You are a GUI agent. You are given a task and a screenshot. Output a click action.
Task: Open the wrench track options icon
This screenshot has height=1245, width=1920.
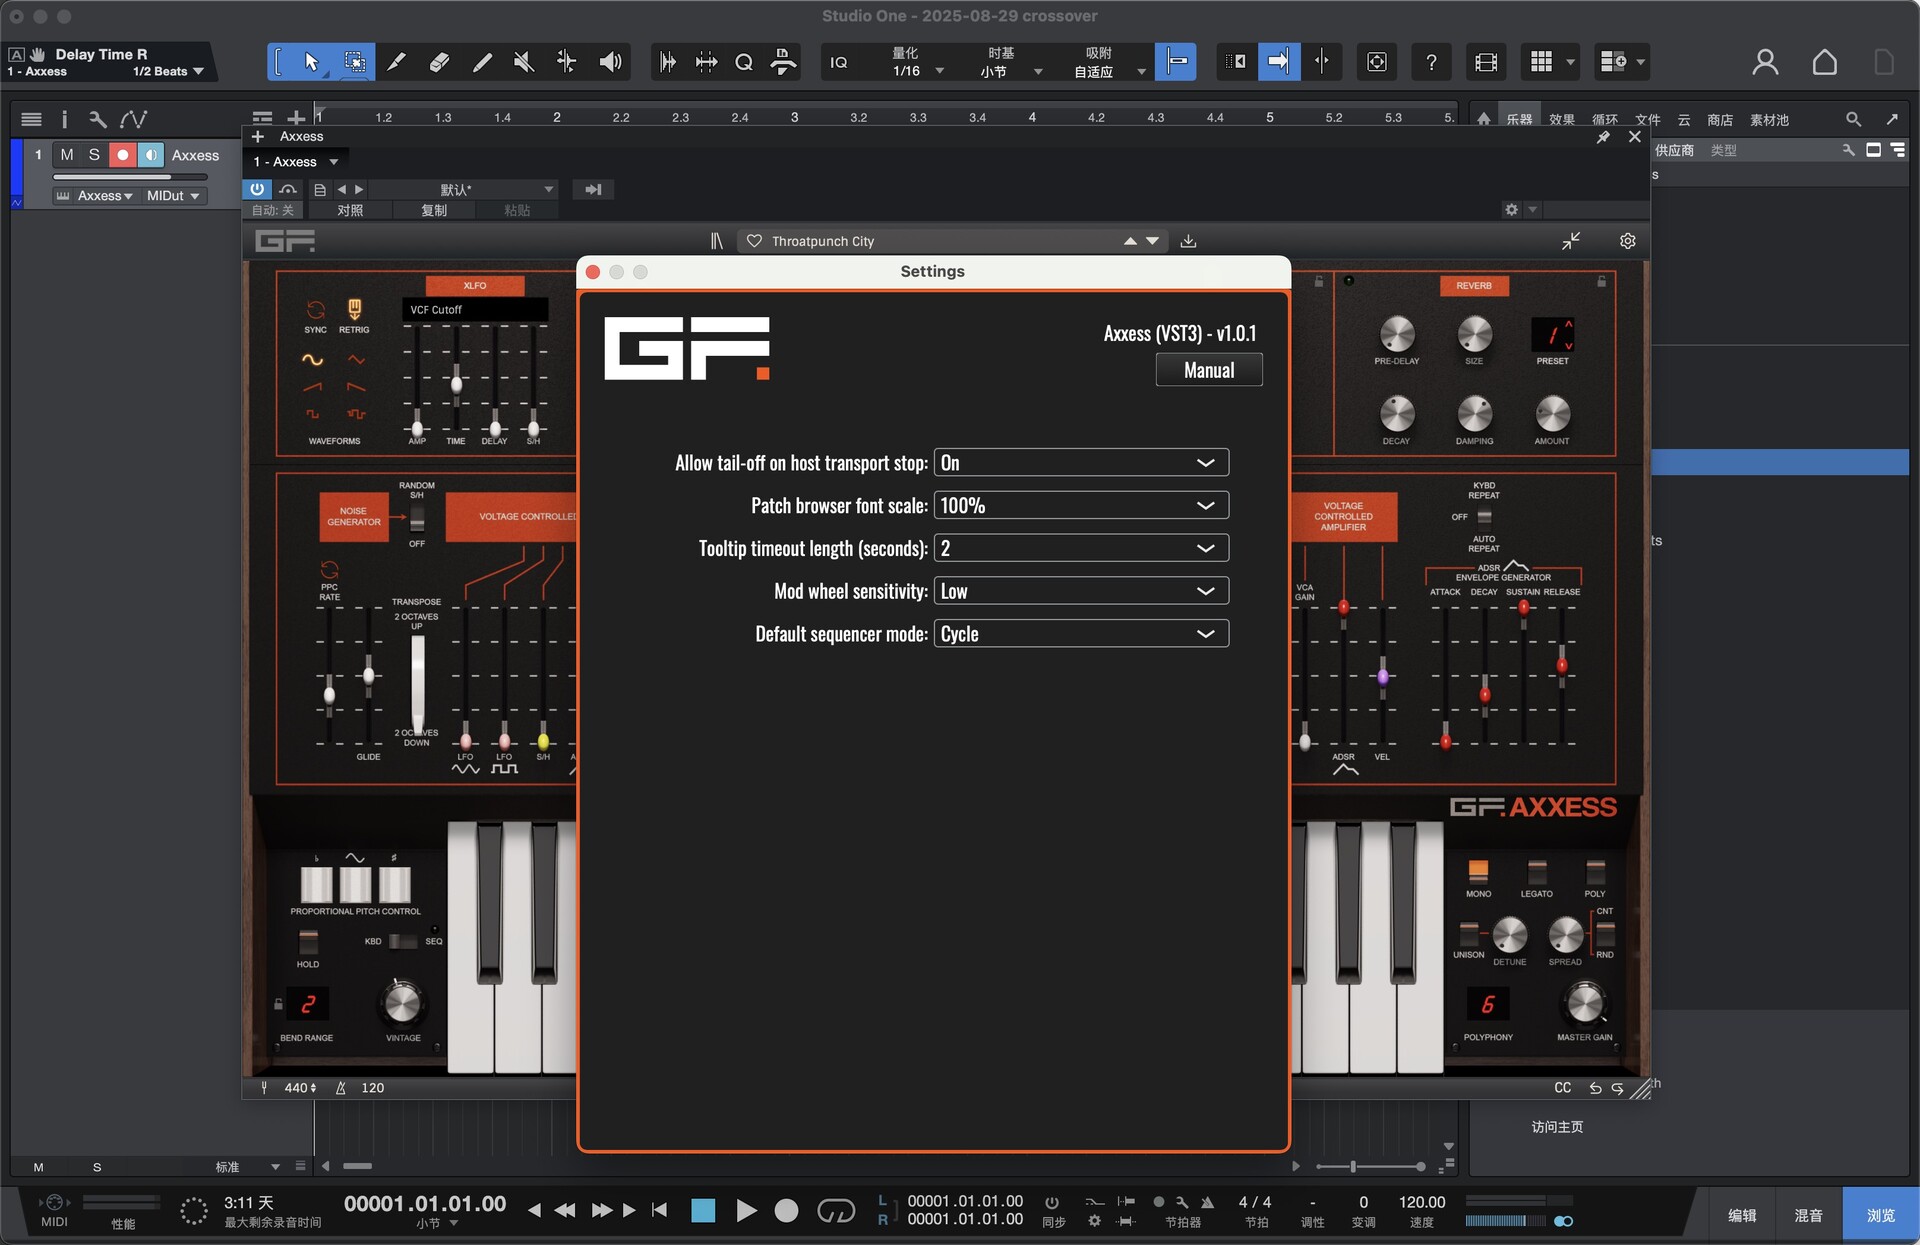coord(97,119)
